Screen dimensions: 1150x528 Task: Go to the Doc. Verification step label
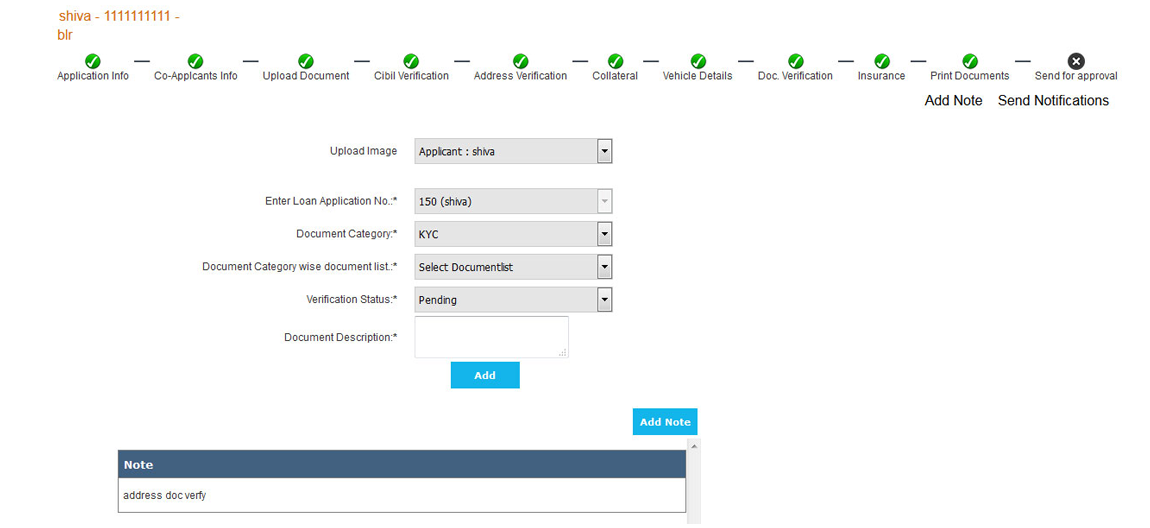pos(795,76)
